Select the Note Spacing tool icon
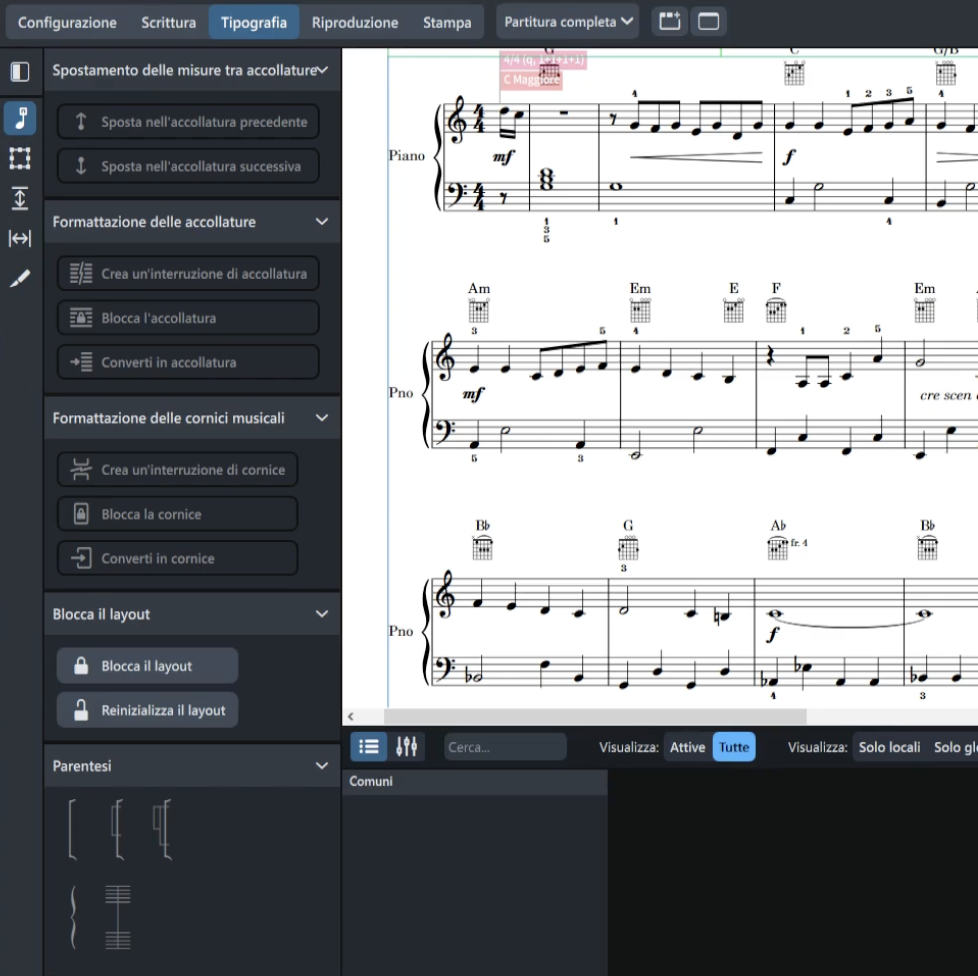This screenshot has width=978, height=976. (x=20, y=238)
